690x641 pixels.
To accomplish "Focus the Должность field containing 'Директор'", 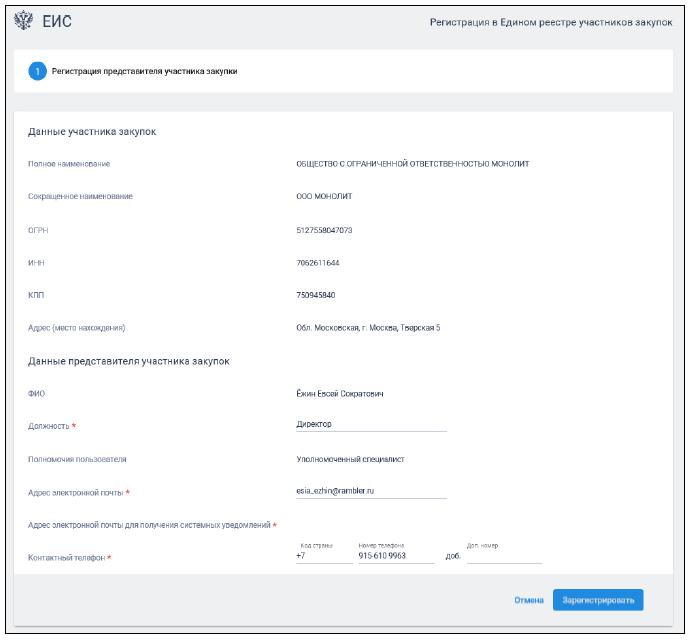I will pyautogui.click(x=365, y=424).
